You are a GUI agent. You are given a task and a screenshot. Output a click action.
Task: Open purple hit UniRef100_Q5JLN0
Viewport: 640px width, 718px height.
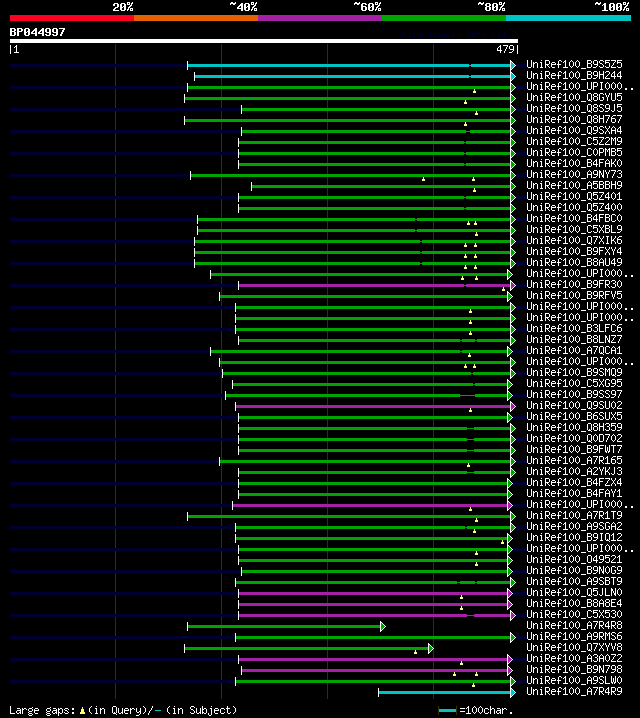[574, 592]
